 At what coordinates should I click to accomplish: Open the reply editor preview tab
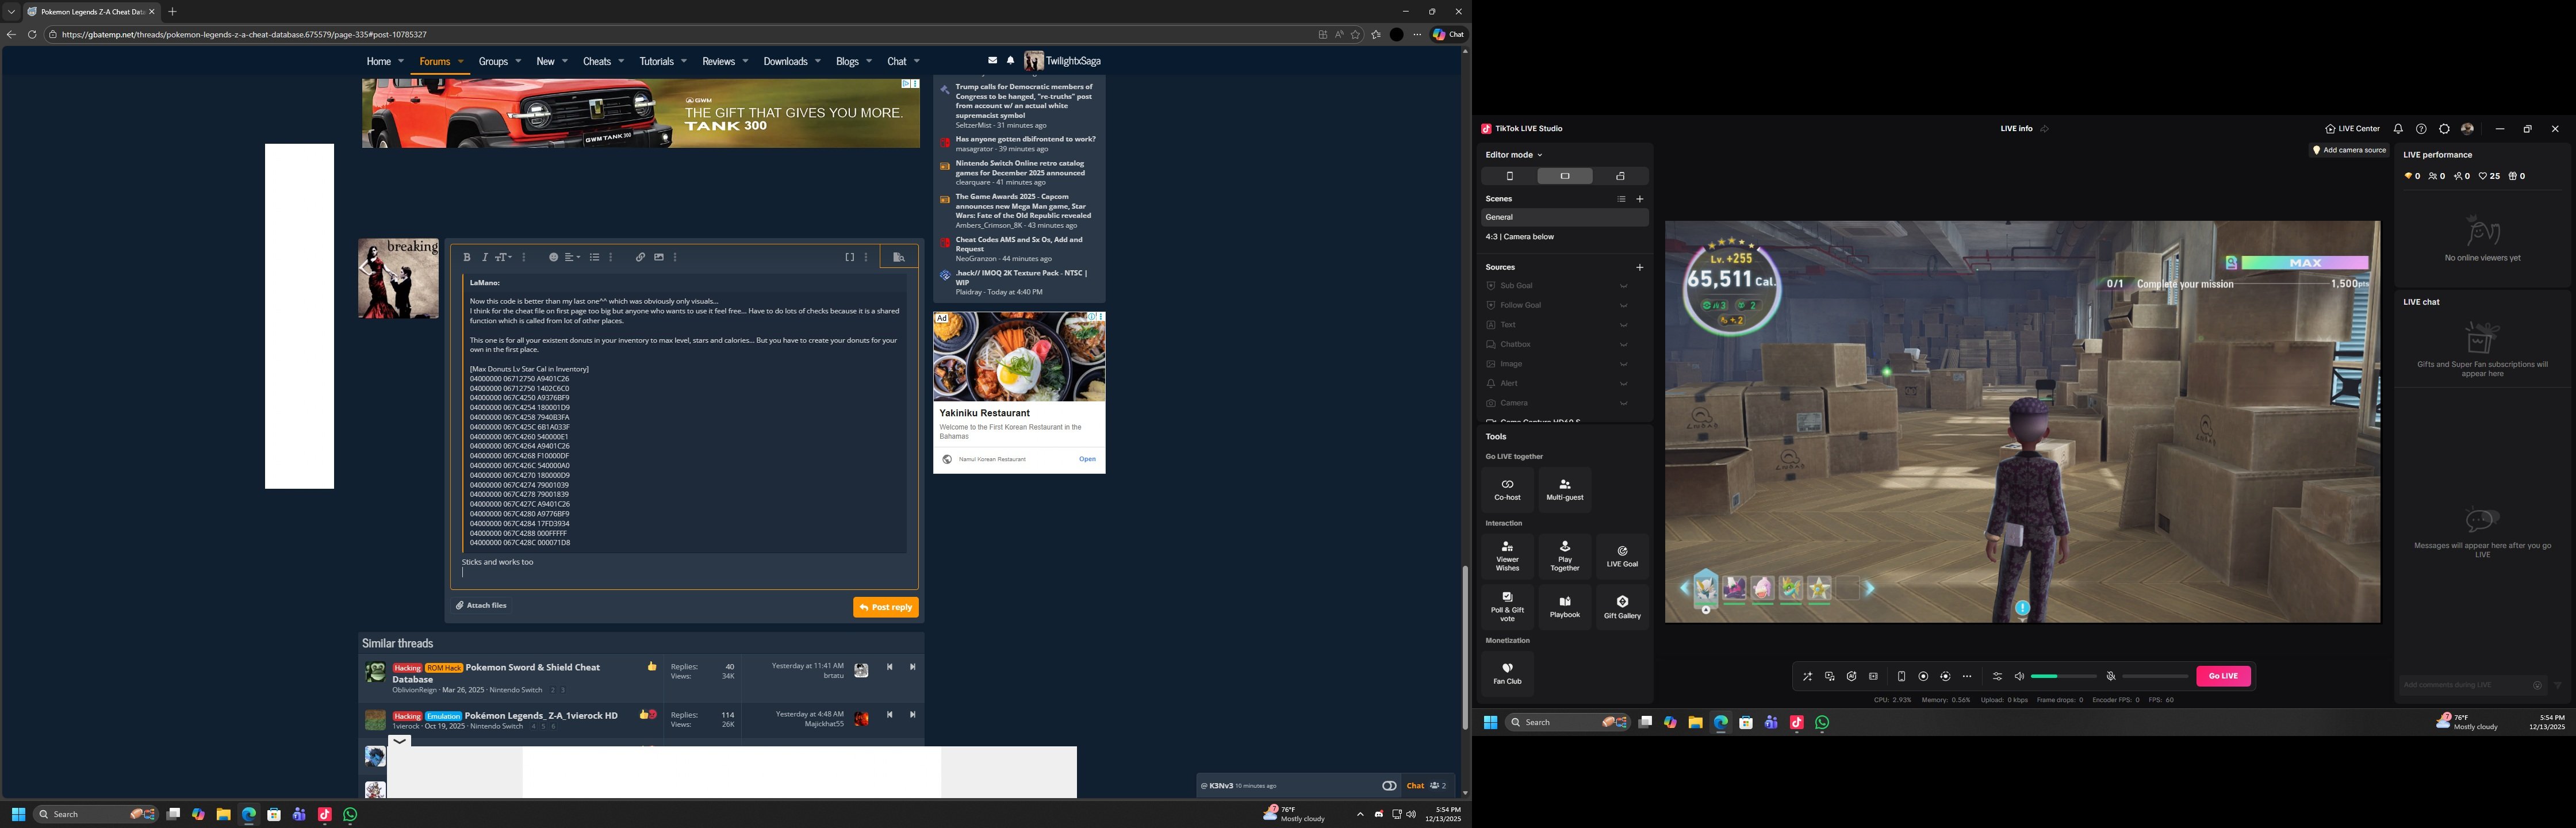coord(899,257)
